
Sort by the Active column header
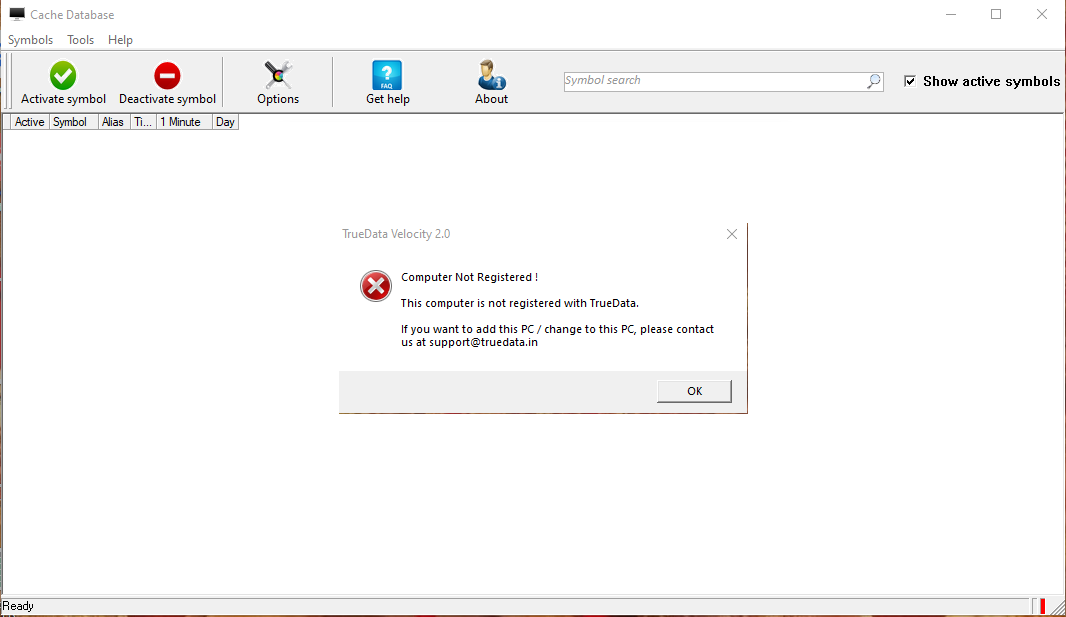[29, 122]
